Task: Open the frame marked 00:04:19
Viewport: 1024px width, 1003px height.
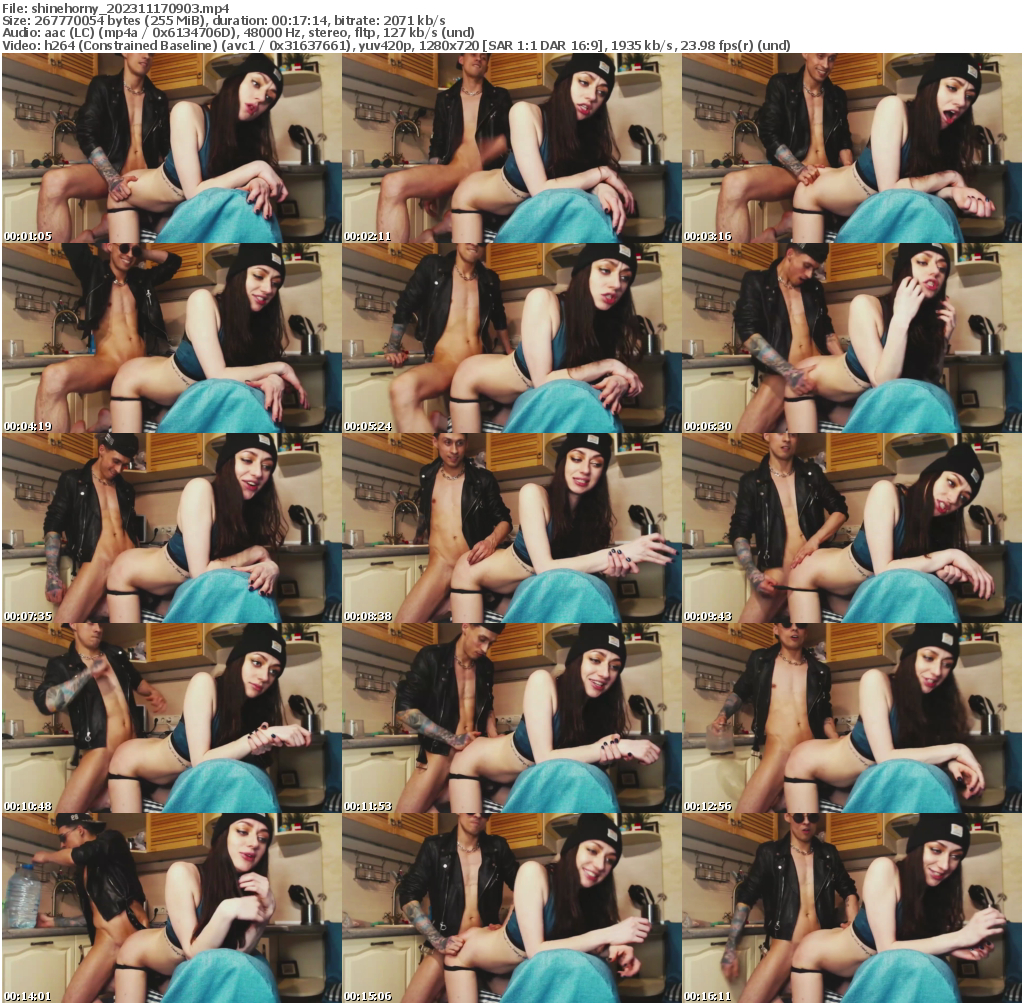Action: 170,338
